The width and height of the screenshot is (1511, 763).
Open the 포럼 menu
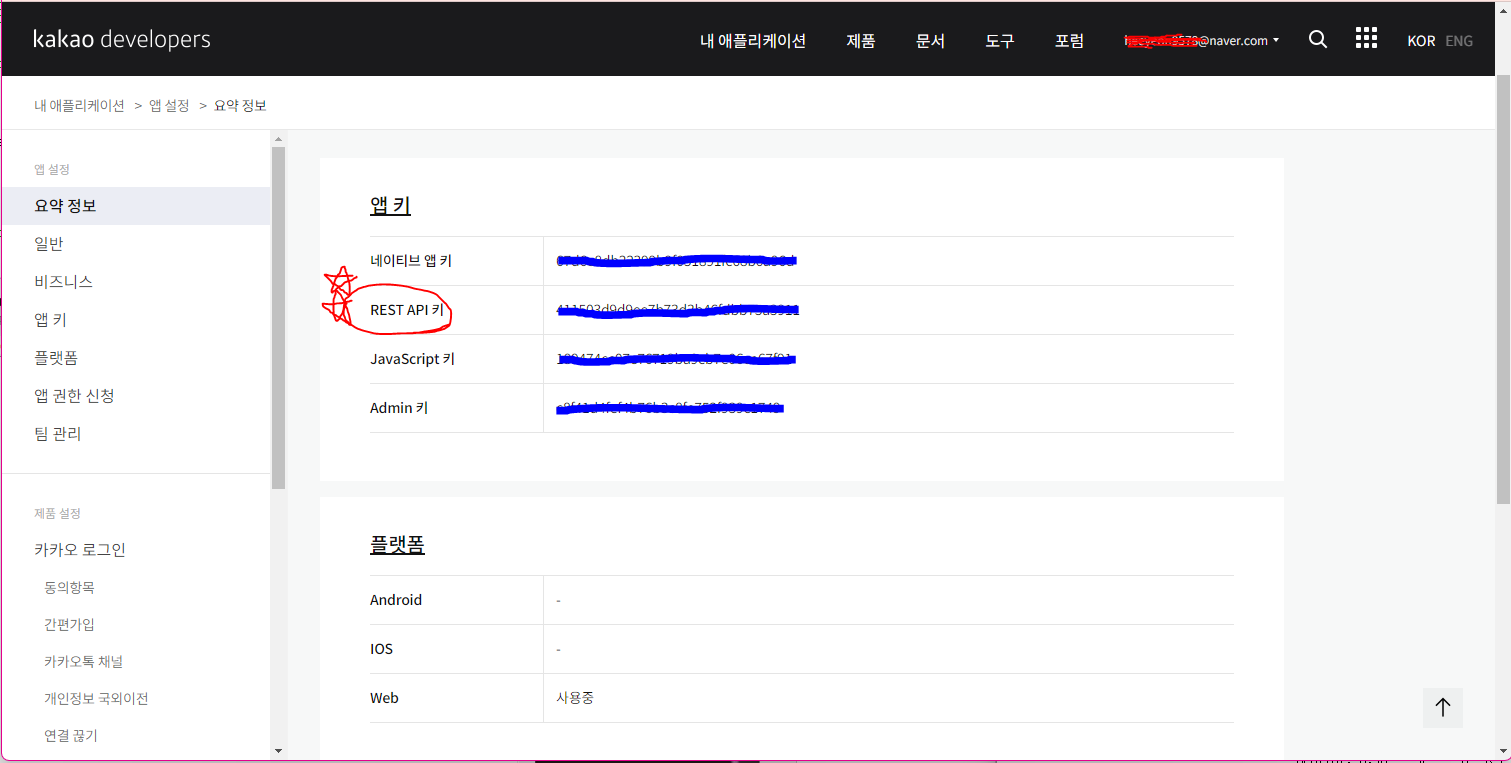(1069, 41)
